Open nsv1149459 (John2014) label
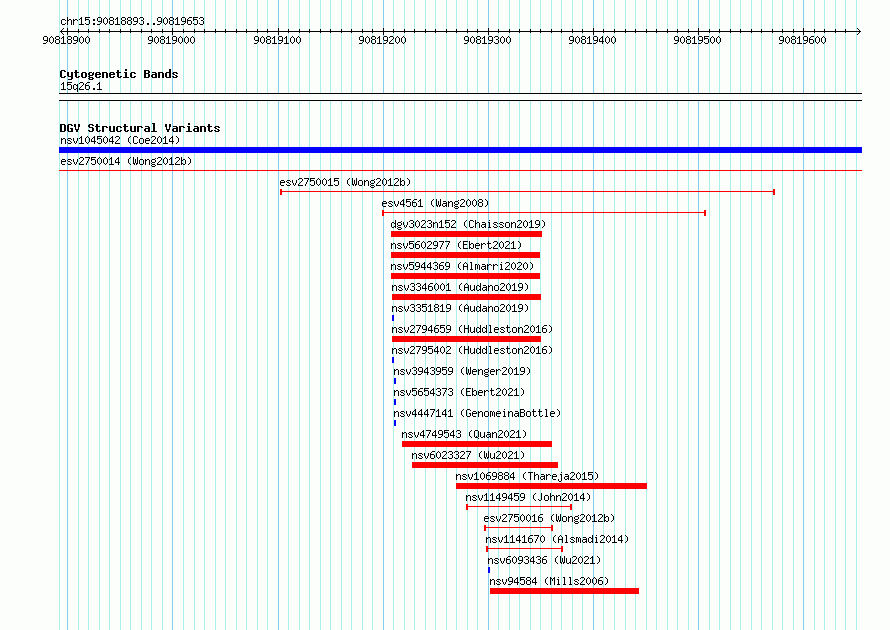Screen dimensions: 890x630 [528, 497]
